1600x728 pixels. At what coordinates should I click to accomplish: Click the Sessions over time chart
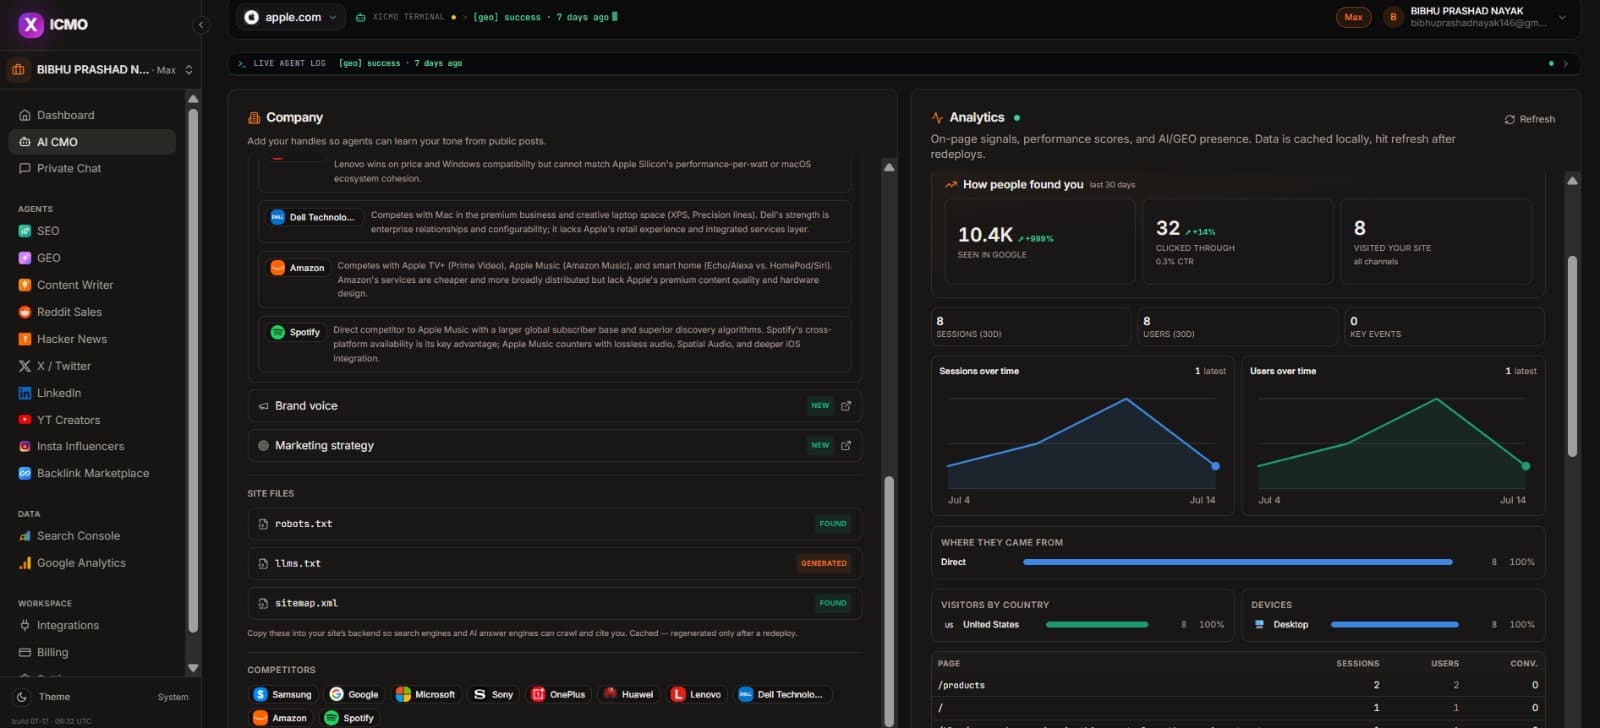coord(1082,436)
